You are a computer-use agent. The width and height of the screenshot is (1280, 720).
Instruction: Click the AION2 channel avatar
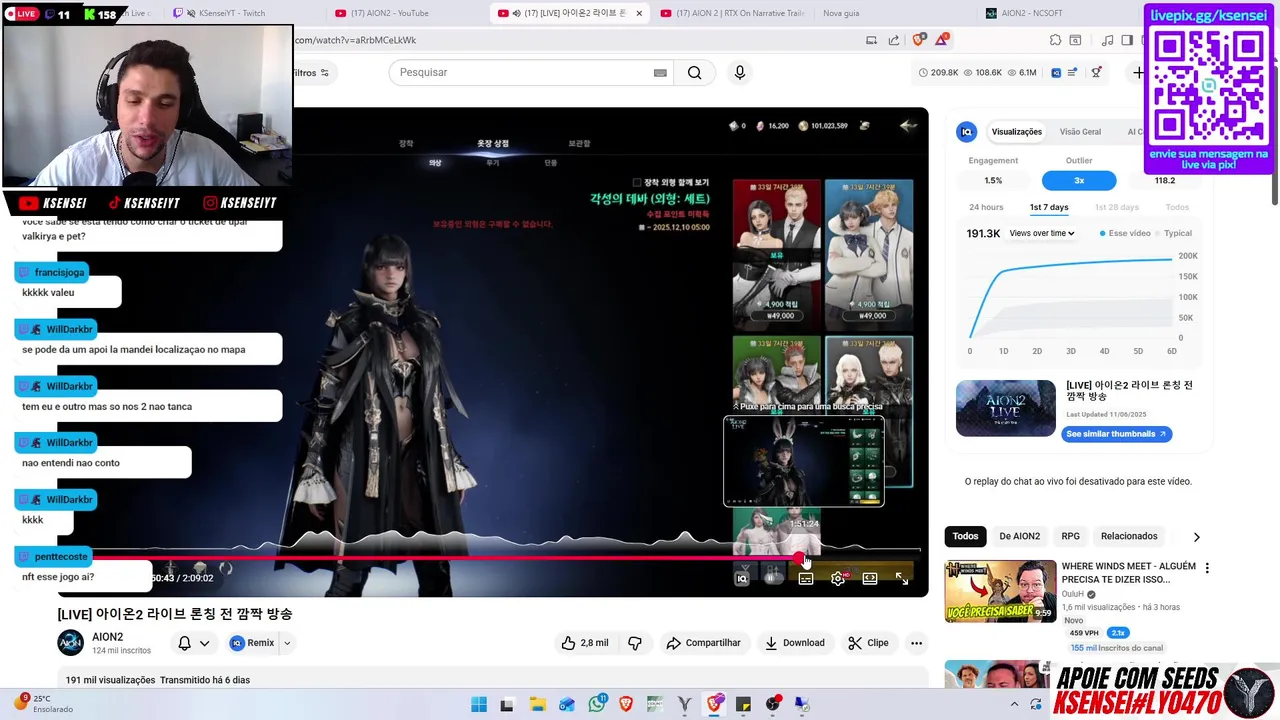click(x=70, y=643)
